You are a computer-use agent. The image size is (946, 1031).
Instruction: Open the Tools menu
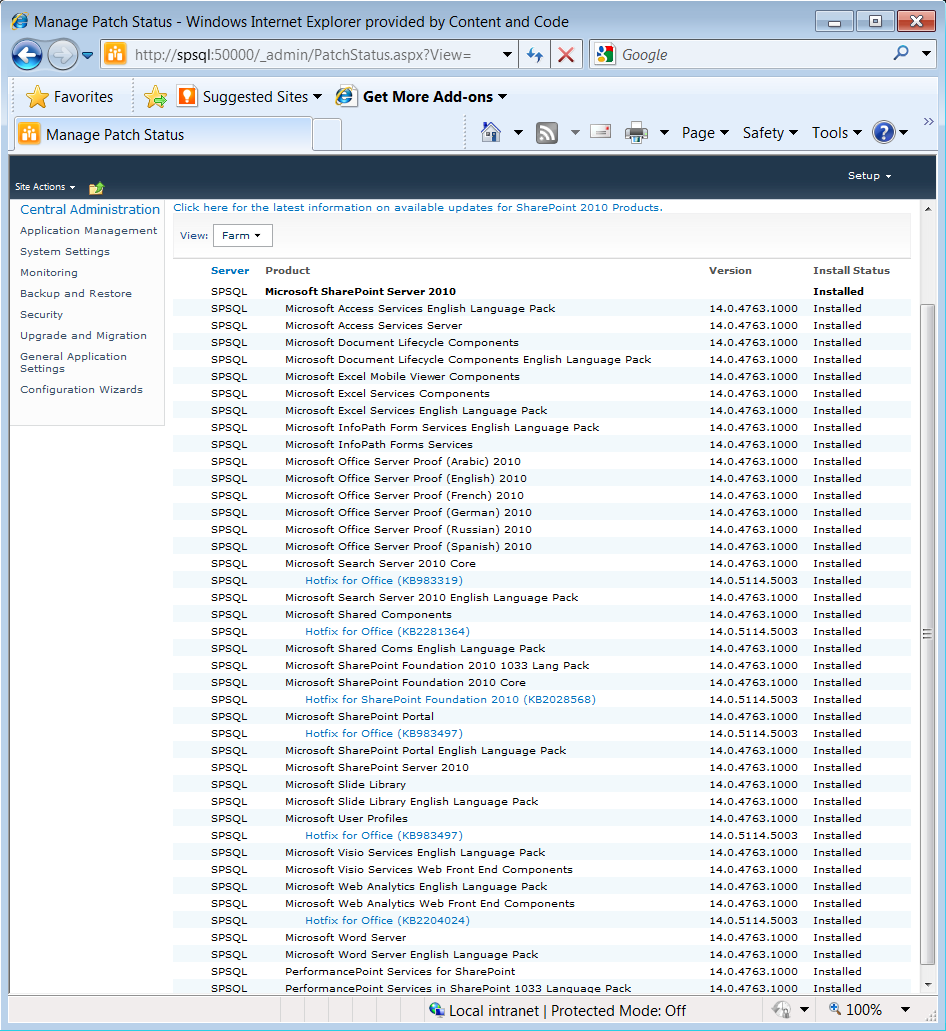pos(836,132)
